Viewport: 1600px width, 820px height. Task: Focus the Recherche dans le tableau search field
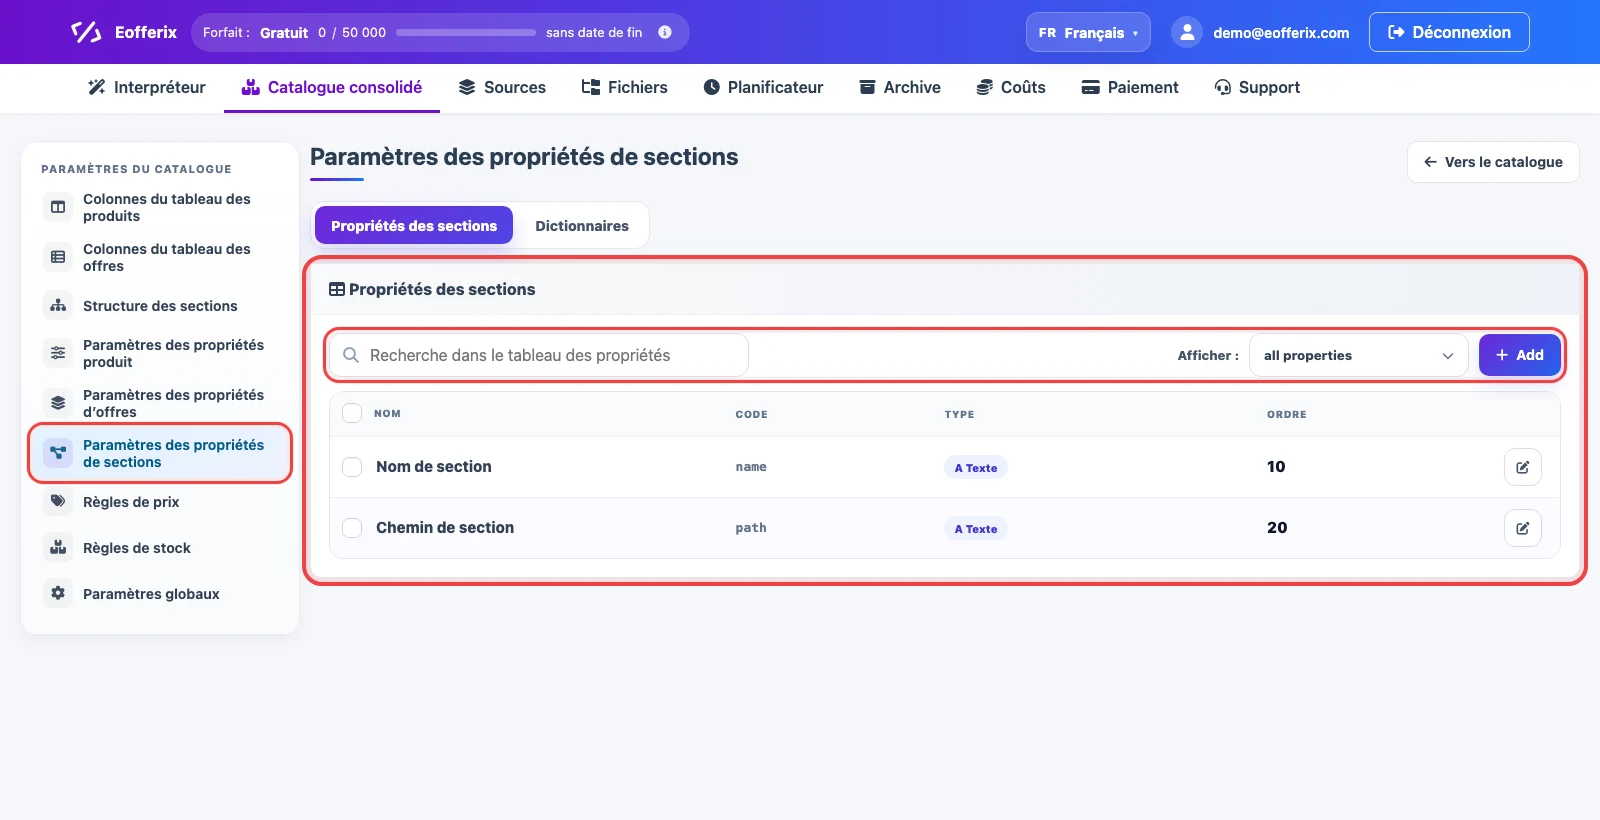(538, 355)
